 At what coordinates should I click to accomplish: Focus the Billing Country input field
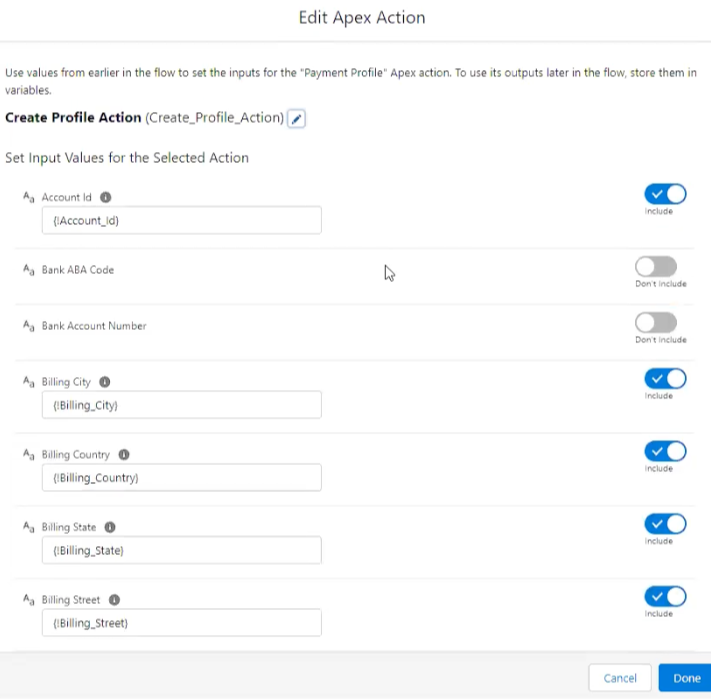point(181,478)
